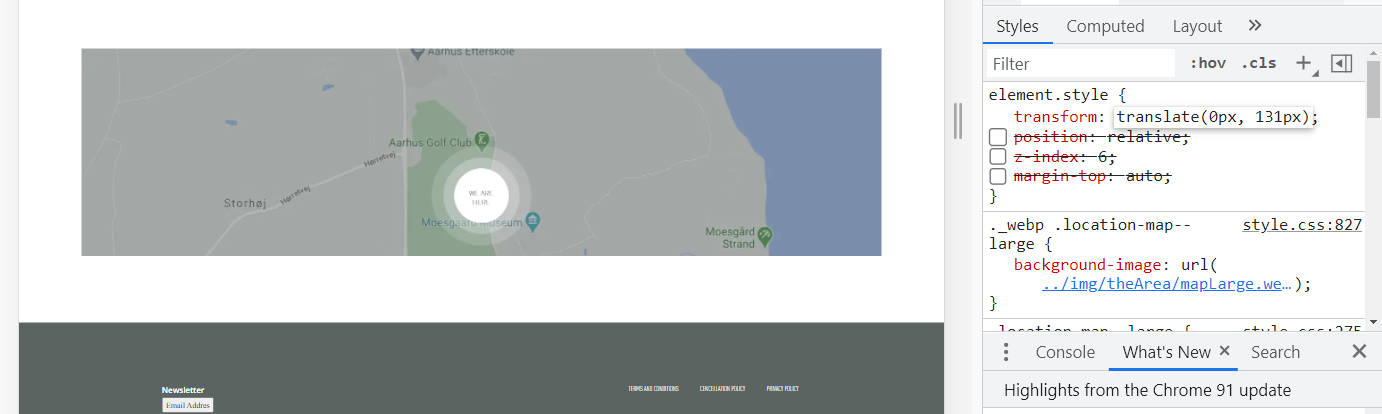Screen dimensions: 1382x414
Task: Click the element.style selector
Action: click(x=1048, y=96)
